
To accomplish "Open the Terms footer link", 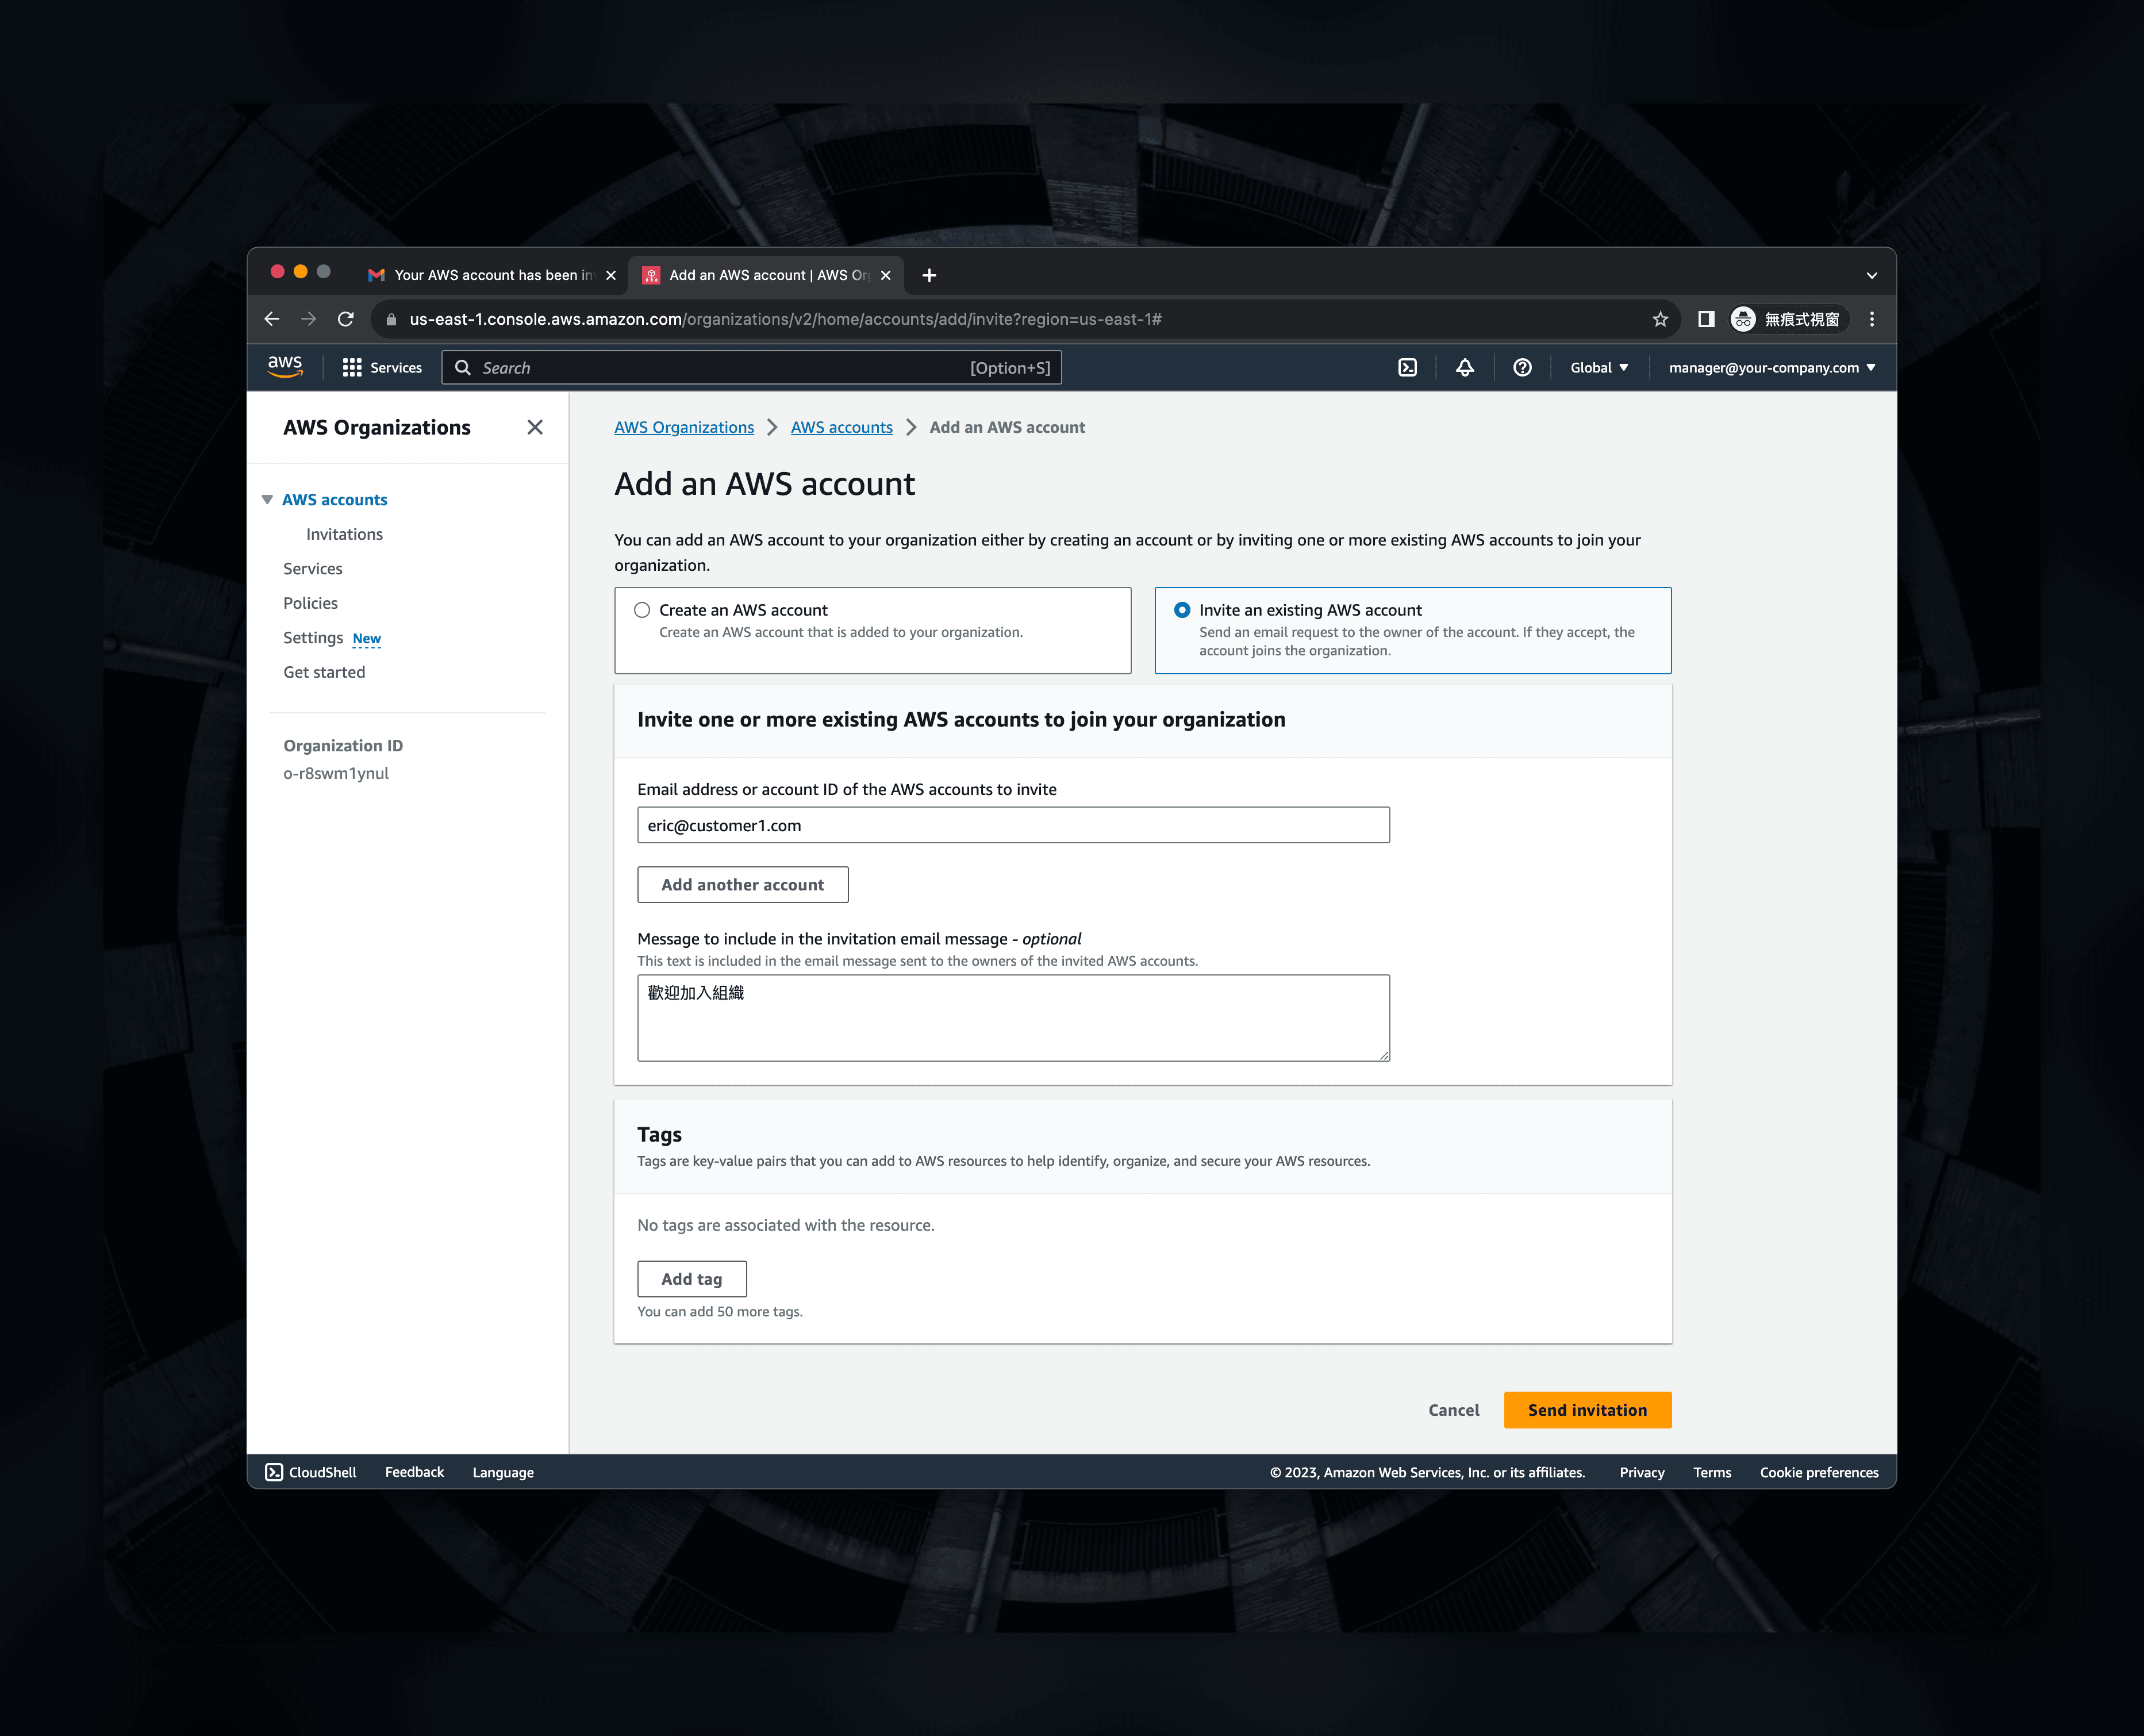I will (1712, 1472).
